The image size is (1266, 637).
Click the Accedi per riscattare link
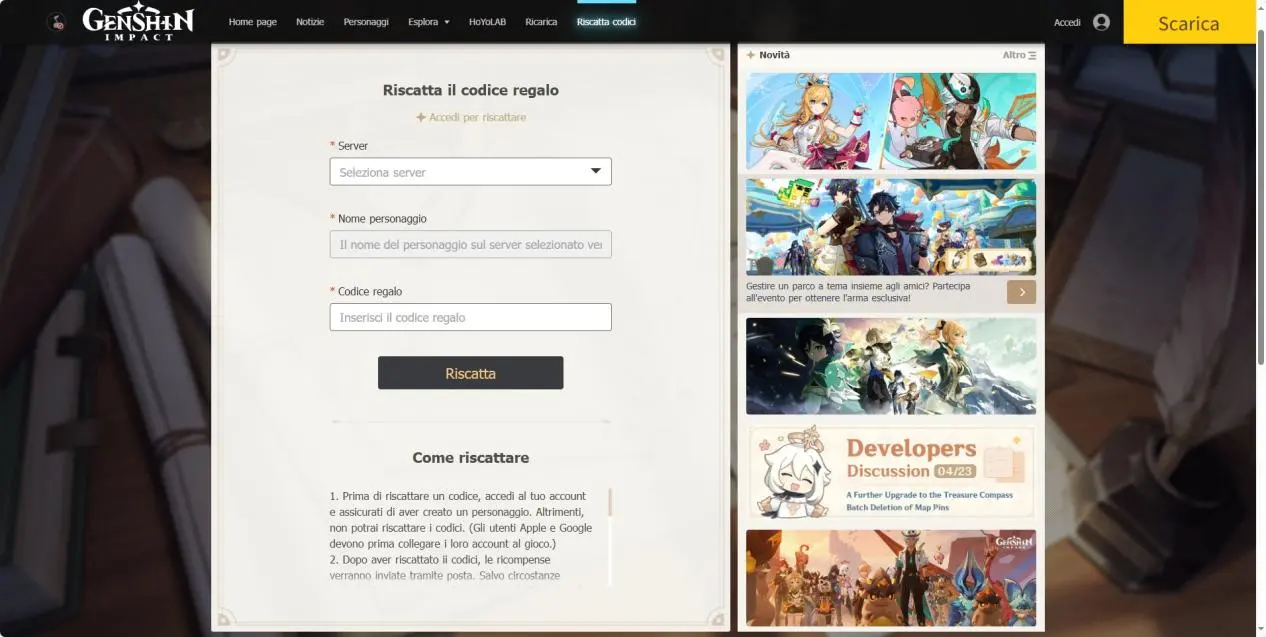point(471,117)
